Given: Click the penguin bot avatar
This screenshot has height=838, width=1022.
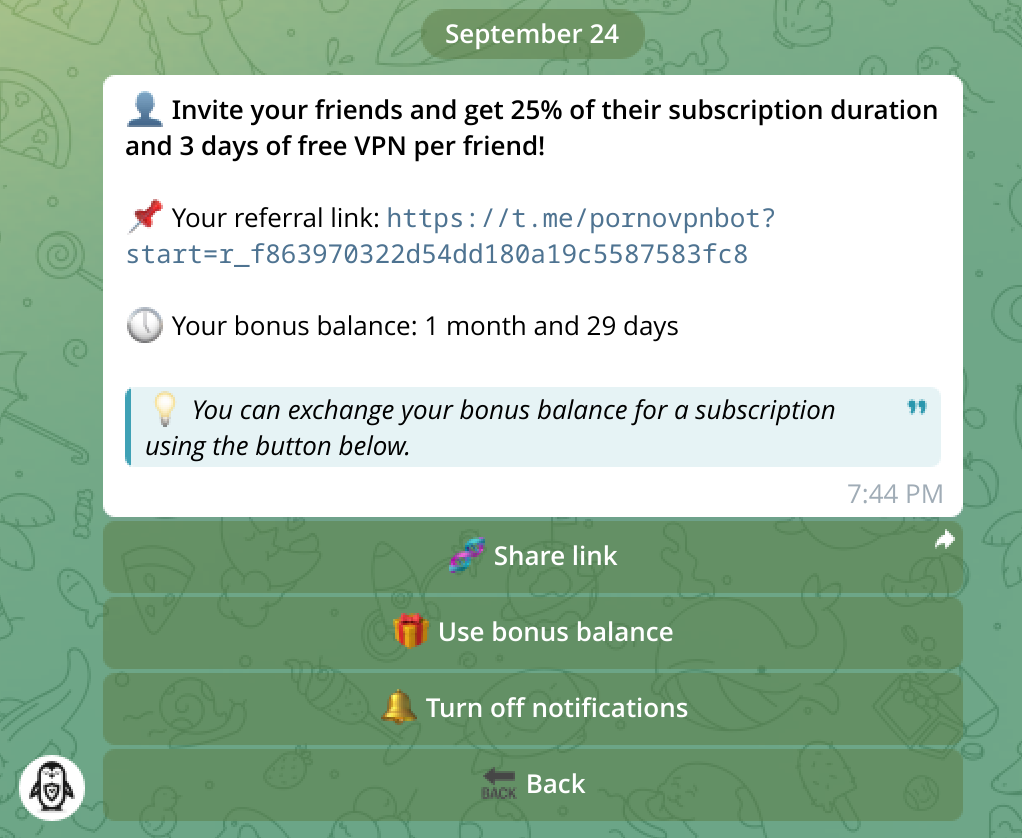Looking at the screenshot, I should tap(53, 788).
